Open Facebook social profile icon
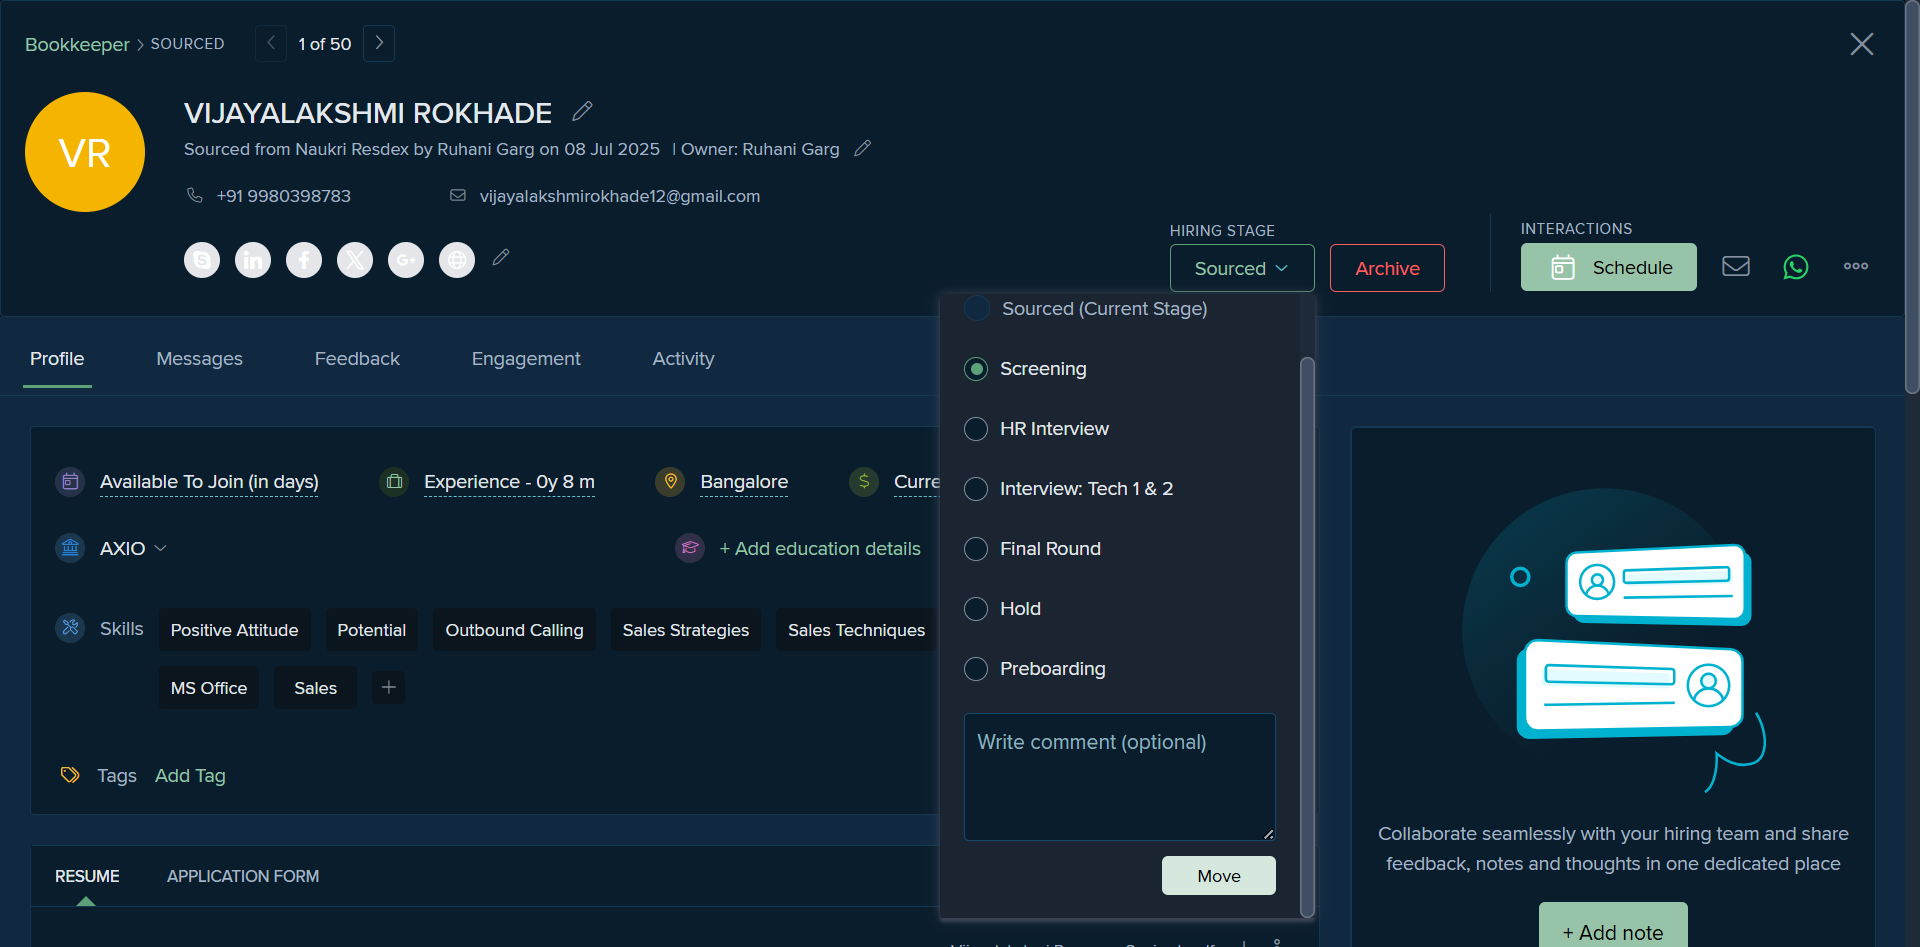Screen dimensions: 1920x947 (304, 260)
